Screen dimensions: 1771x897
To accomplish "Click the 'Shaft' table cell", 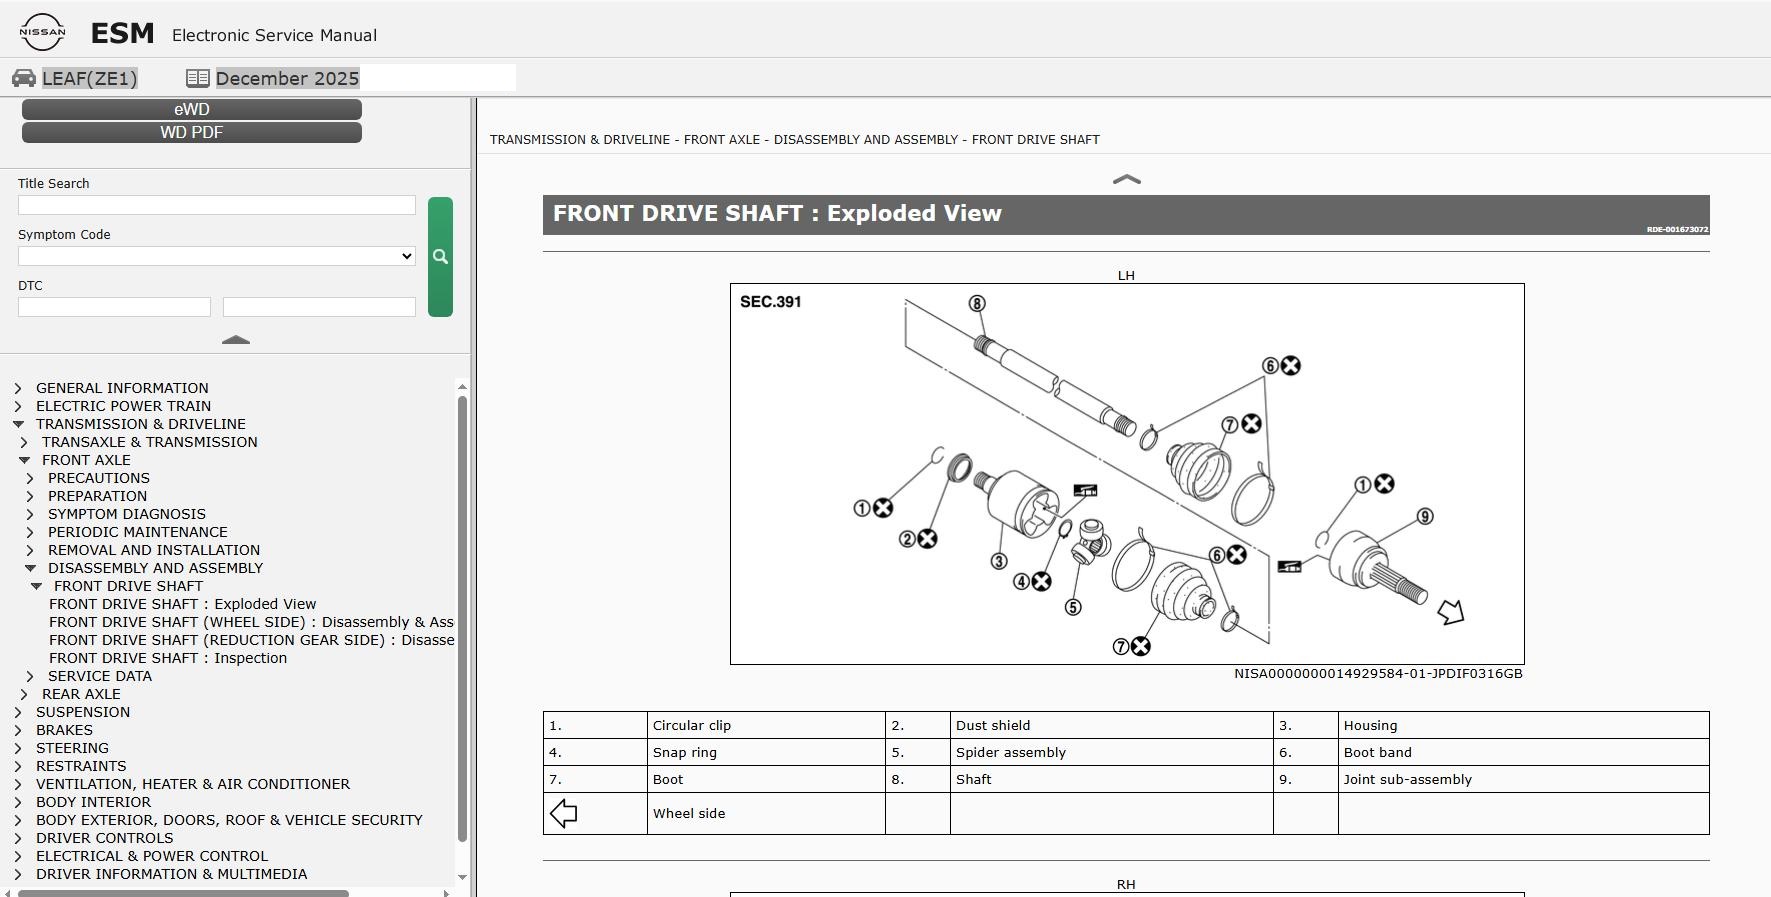I will 1111,779.
